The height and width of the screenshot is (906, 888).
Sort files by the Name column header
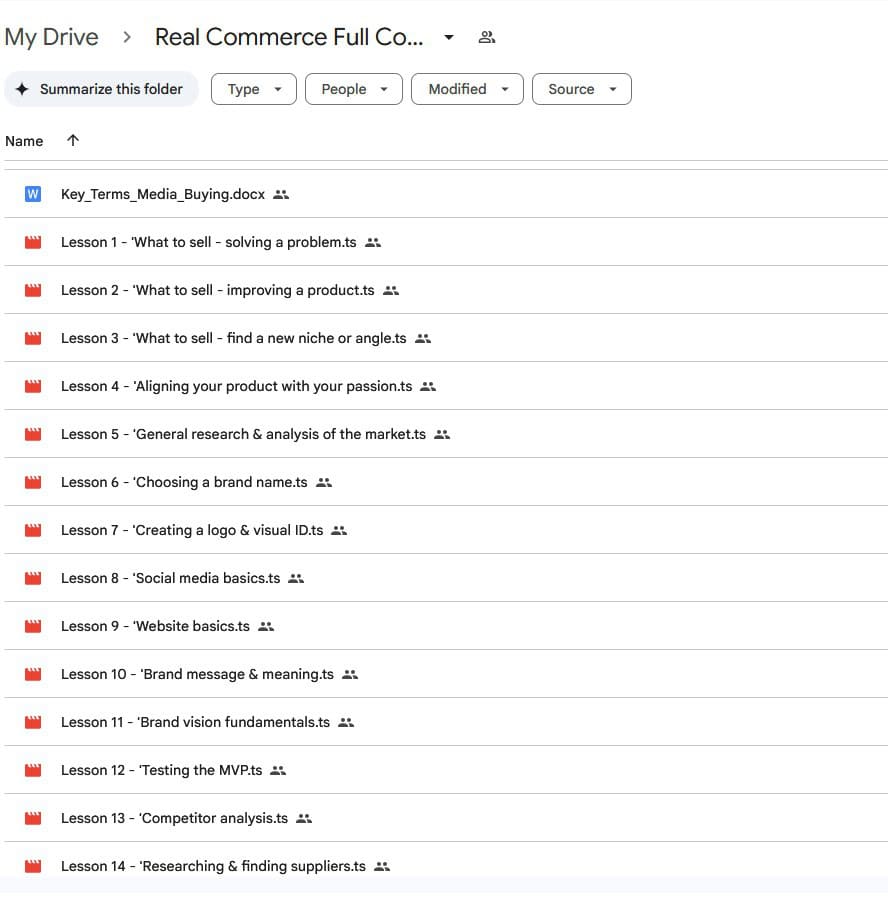click(24, 141)
